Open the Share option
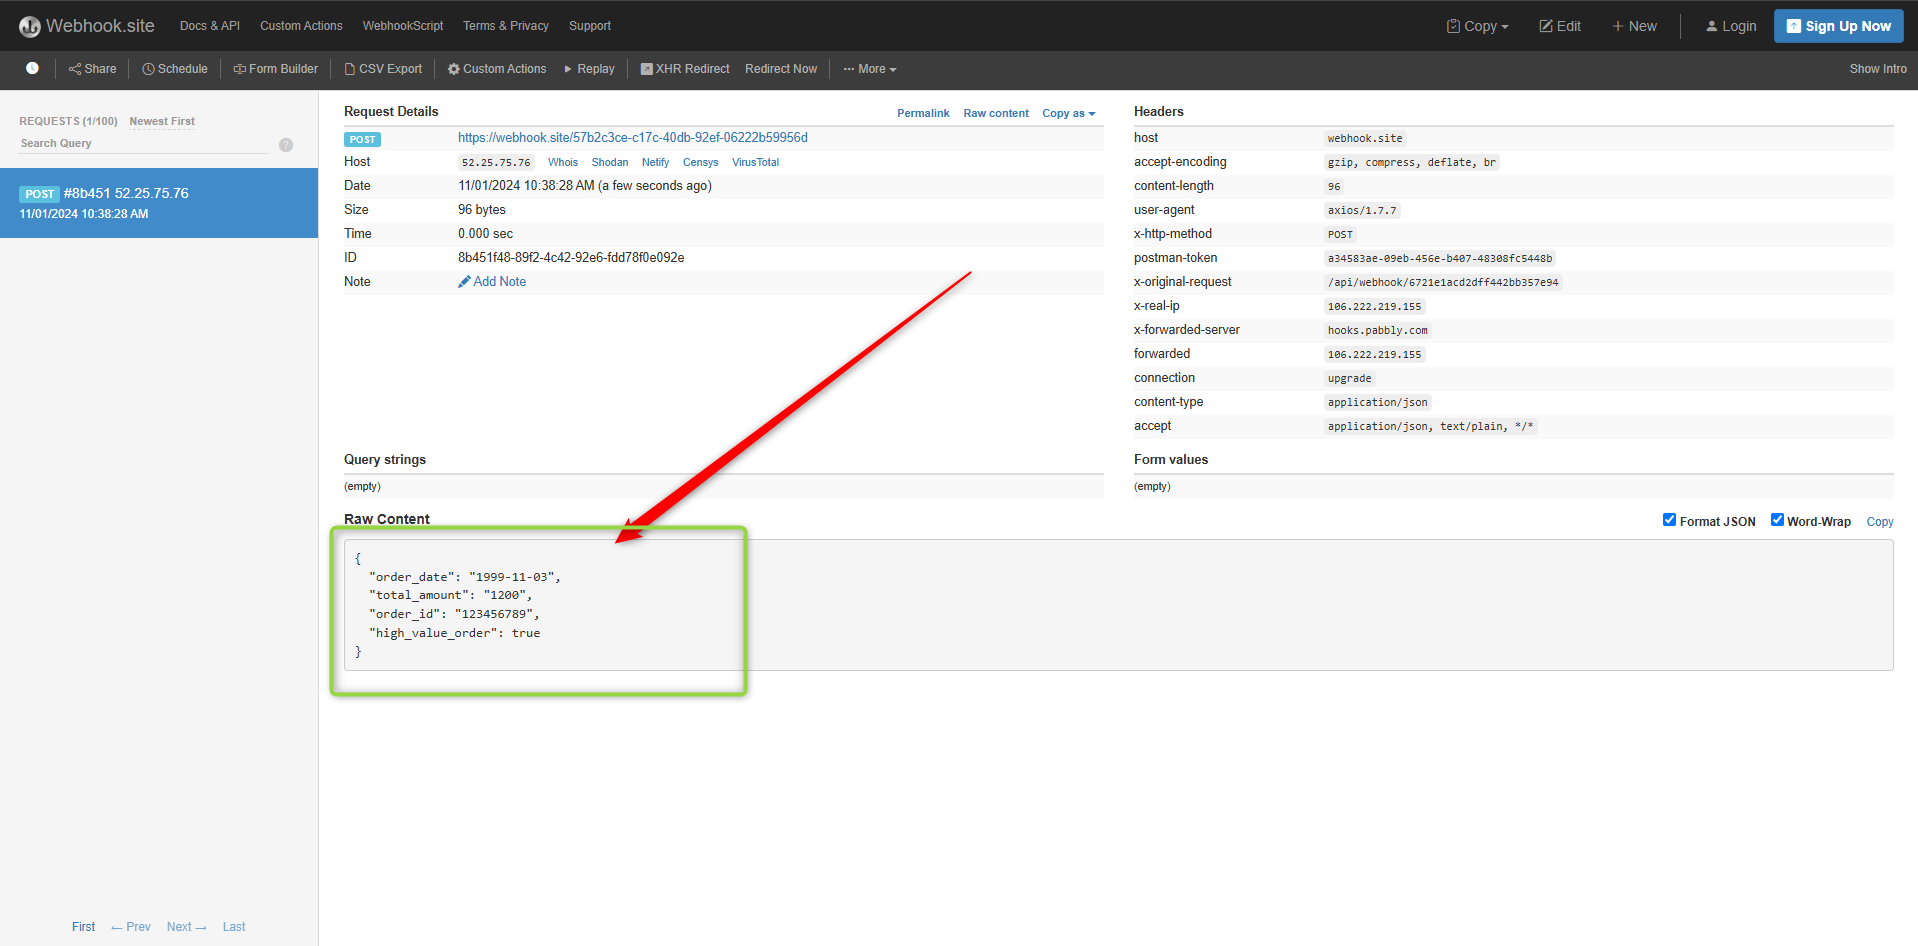This screenshot has height=946, width=1918. [92, 69]
